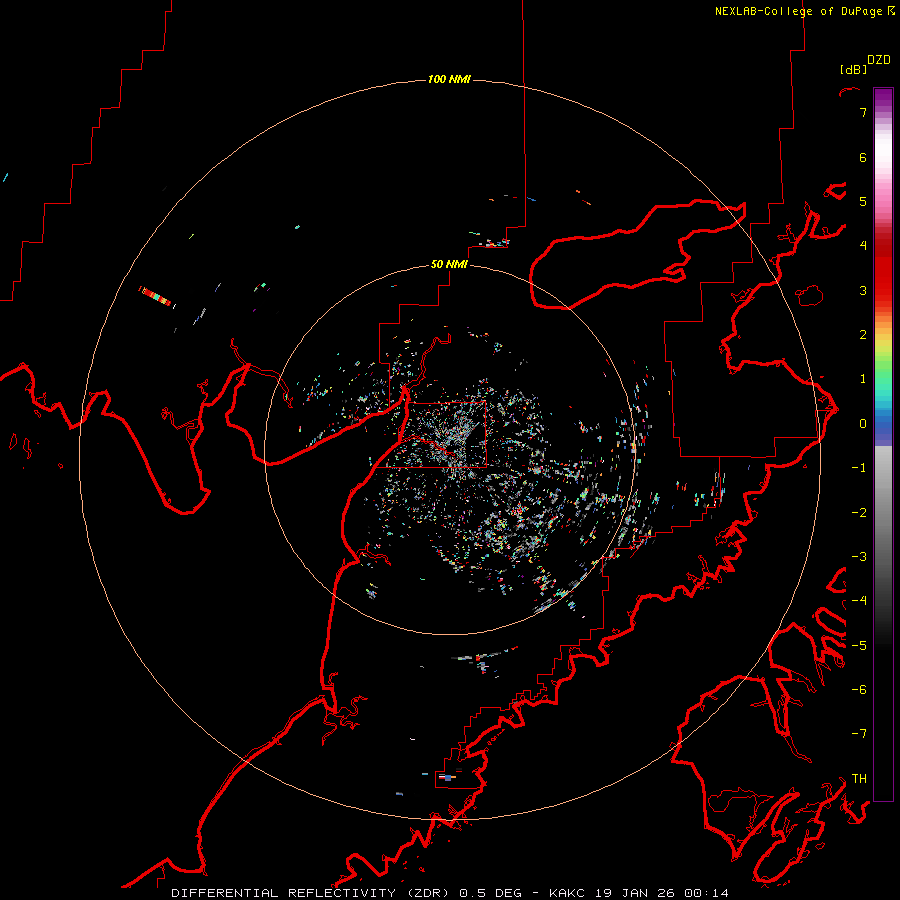Click the striped multicolor echo bar northwest

(156, 296)
